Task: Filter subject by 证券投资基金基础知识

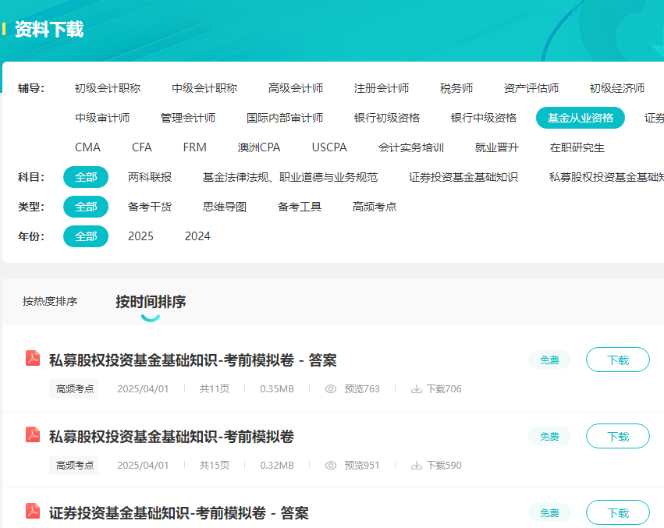Action: [463, 177]
